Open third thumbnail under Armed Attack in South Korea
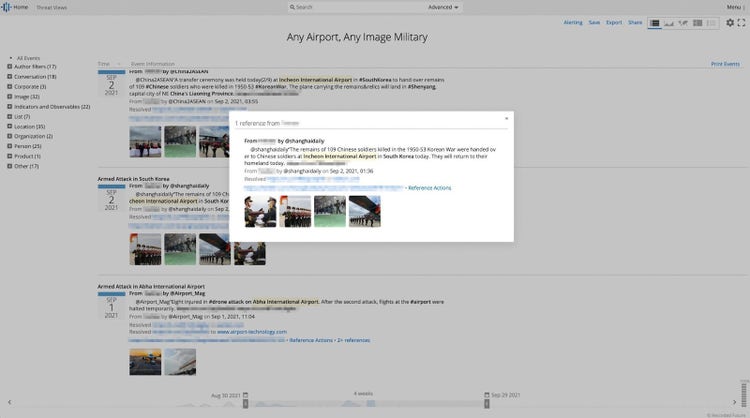Viewport: 750px width, 418px height. pos(215,249)
